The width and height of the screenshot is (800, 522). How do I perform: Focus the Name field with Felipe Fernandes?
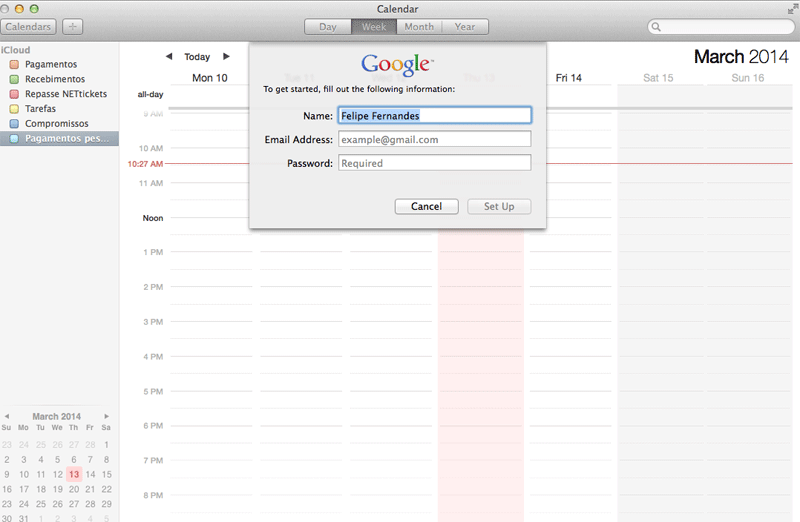coord(435,115)
